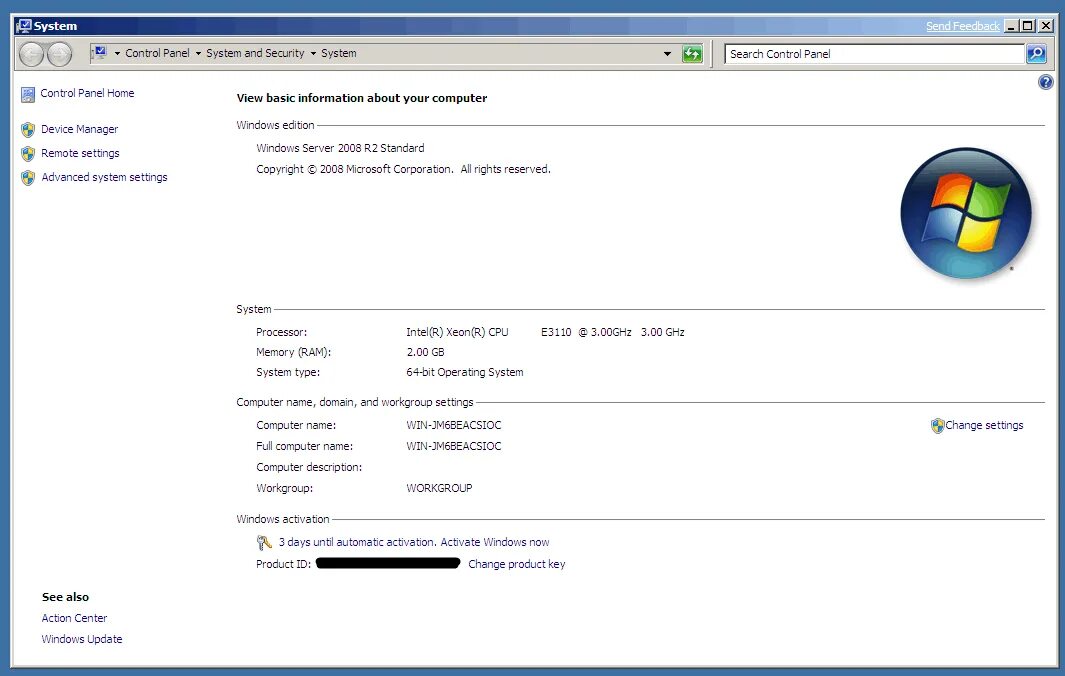1065x676 pixels.
Task: Click the 64-bit Operating System value
Action: click(x=465, y=372)
